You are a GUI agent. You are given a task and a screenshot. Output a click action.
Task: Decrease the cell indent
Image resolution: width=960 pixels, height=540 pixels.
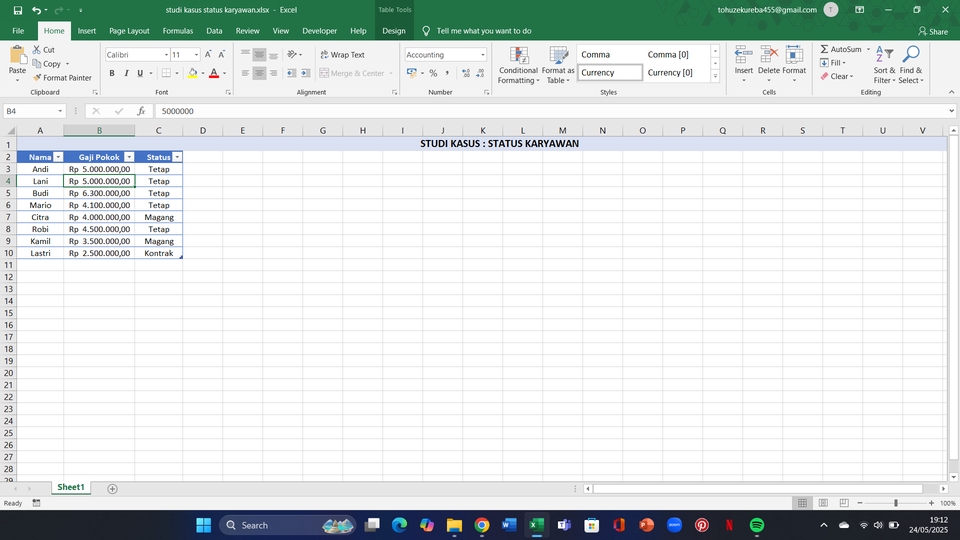click(291, 73)
